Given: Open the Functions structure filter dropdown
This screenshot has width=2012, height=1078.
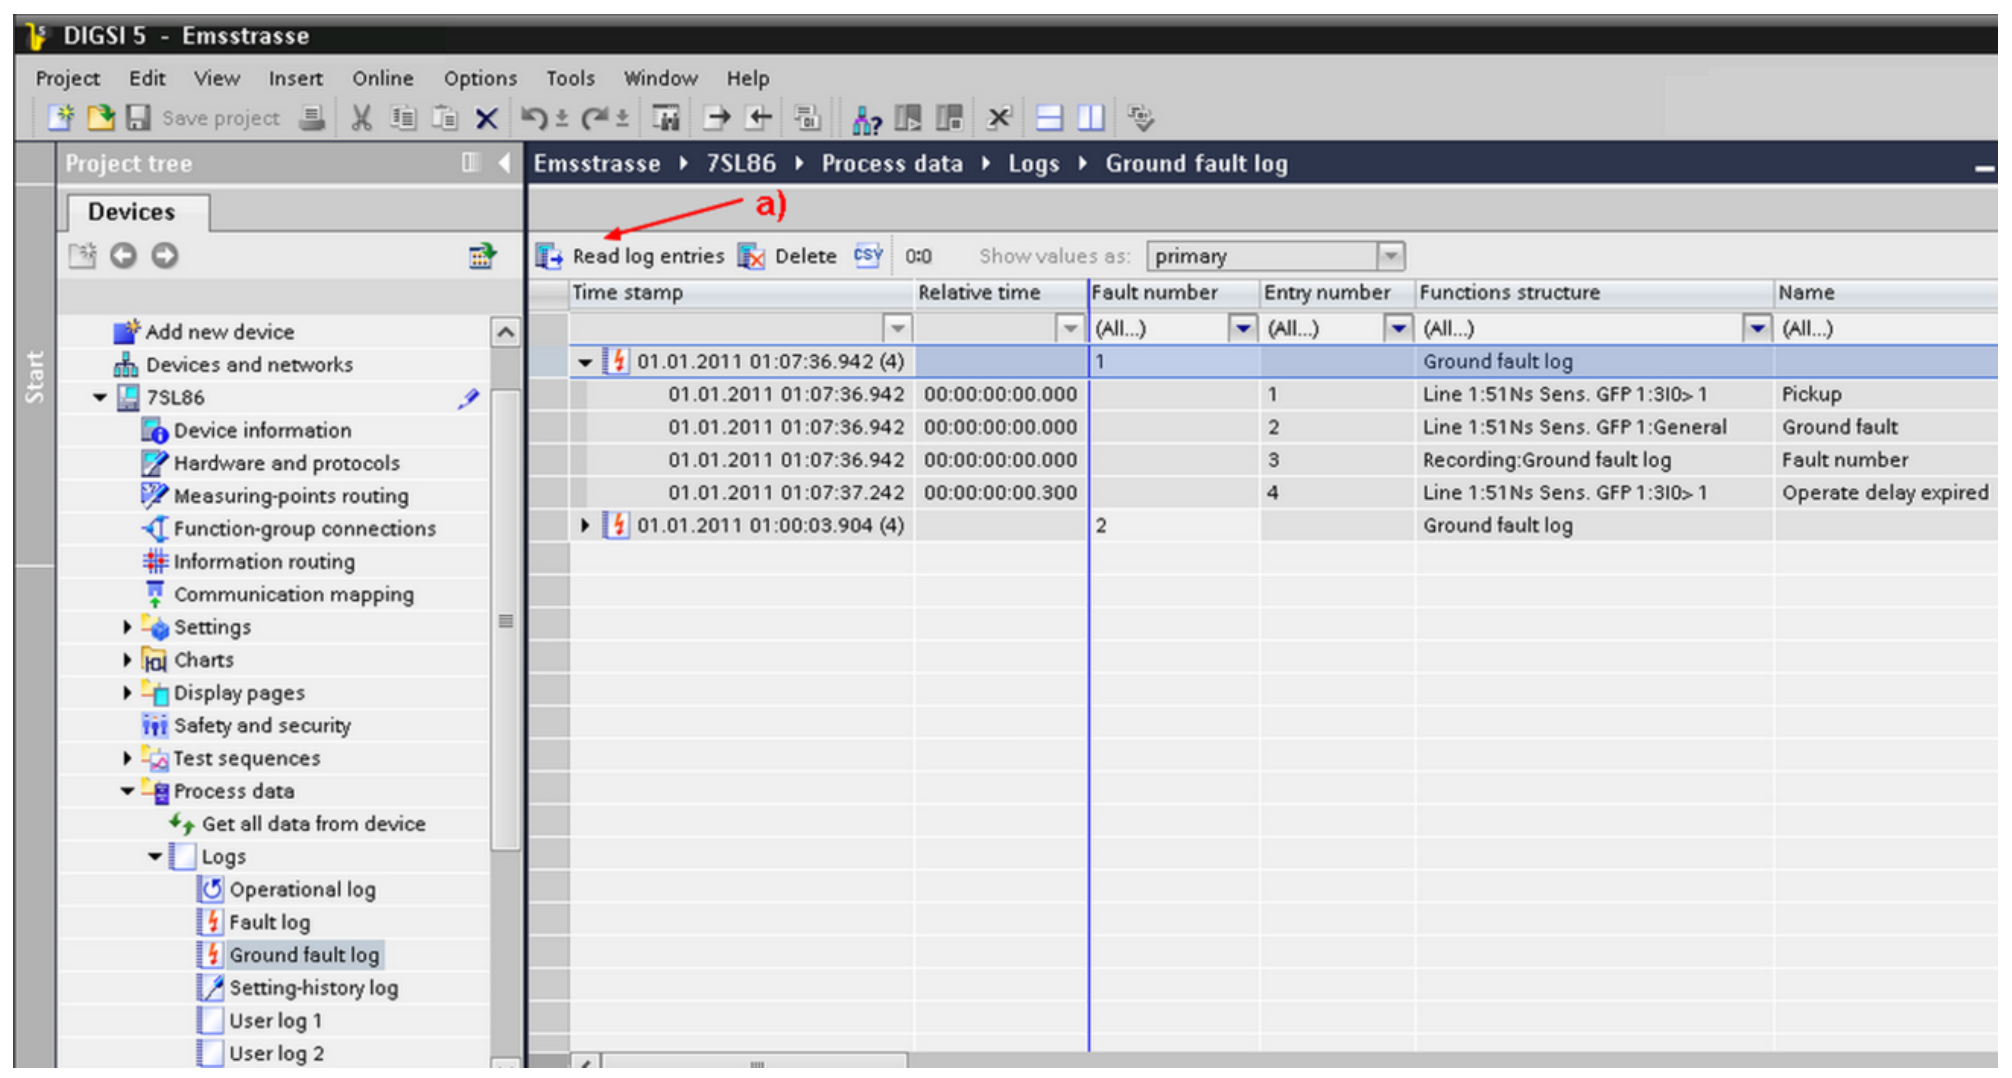Looking at the screenshot, I should click(x=1757, y=328).
